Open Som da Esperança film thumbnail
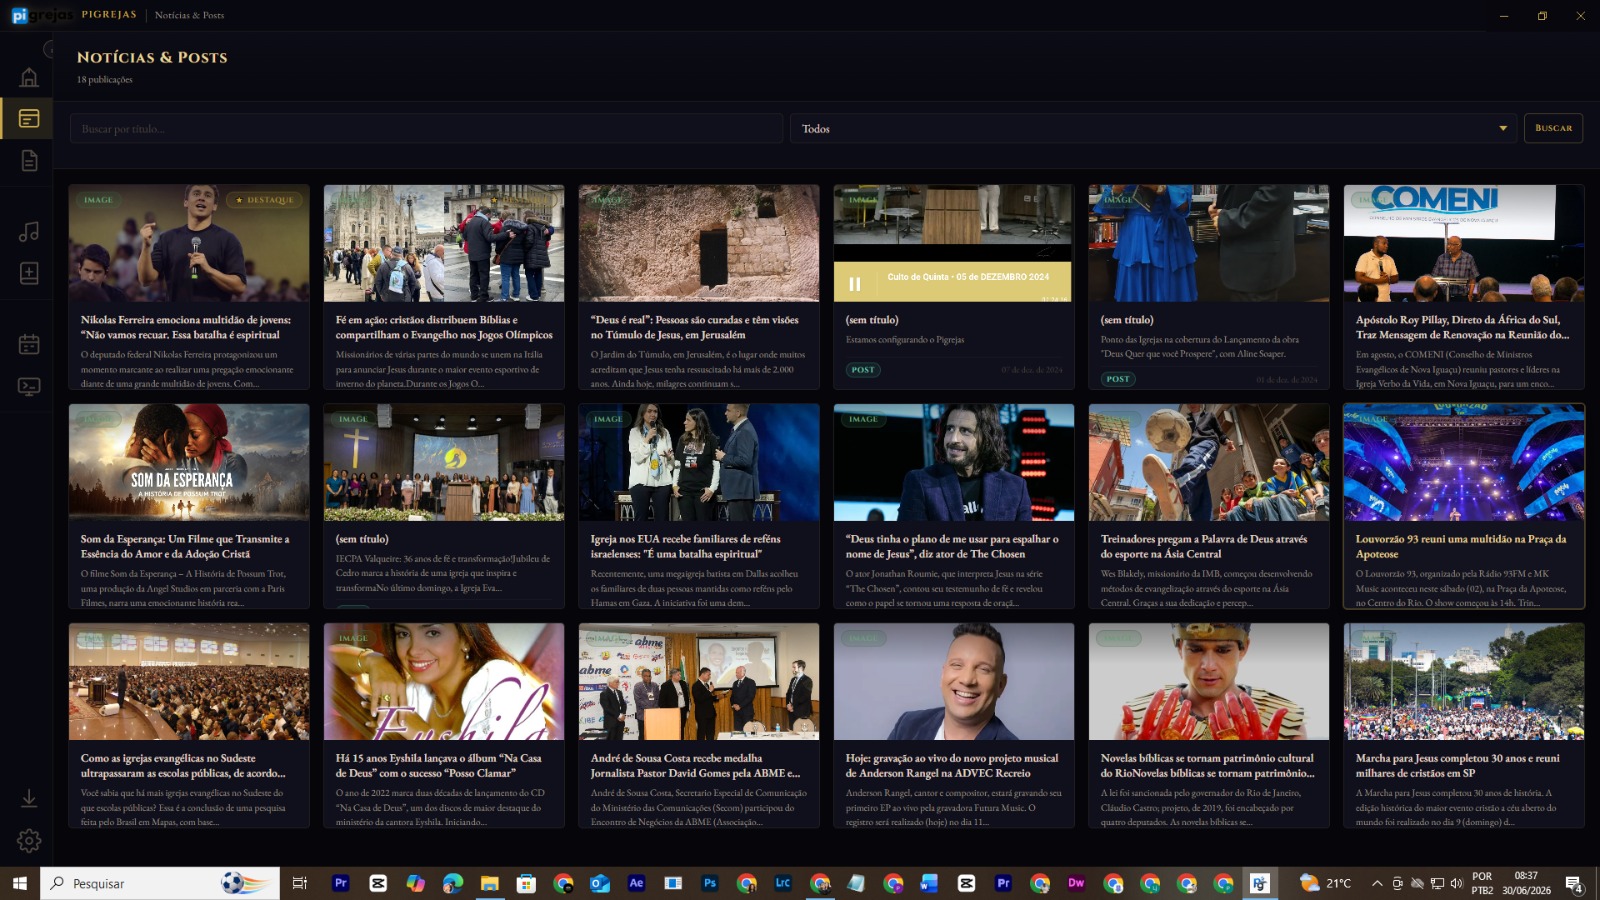This screenshot has width=1600, height=900. tap(189, 462)
